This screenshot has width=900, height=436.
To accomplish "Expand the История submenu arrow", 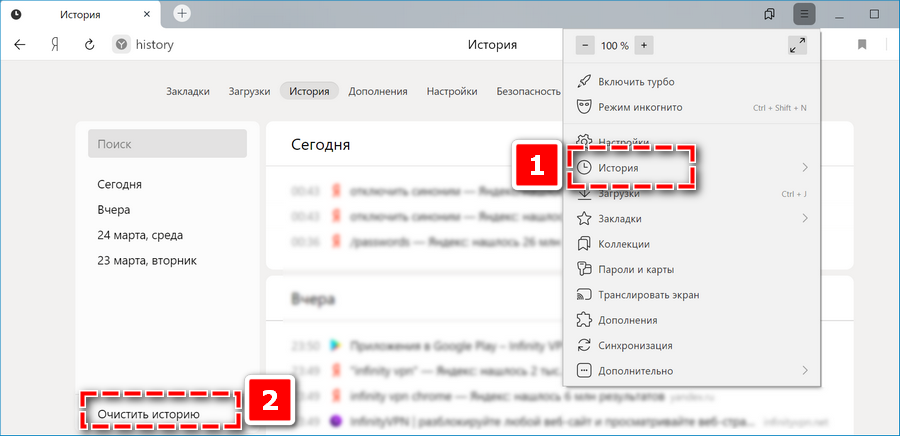I will pyautogui.click(x=805, y=168).
